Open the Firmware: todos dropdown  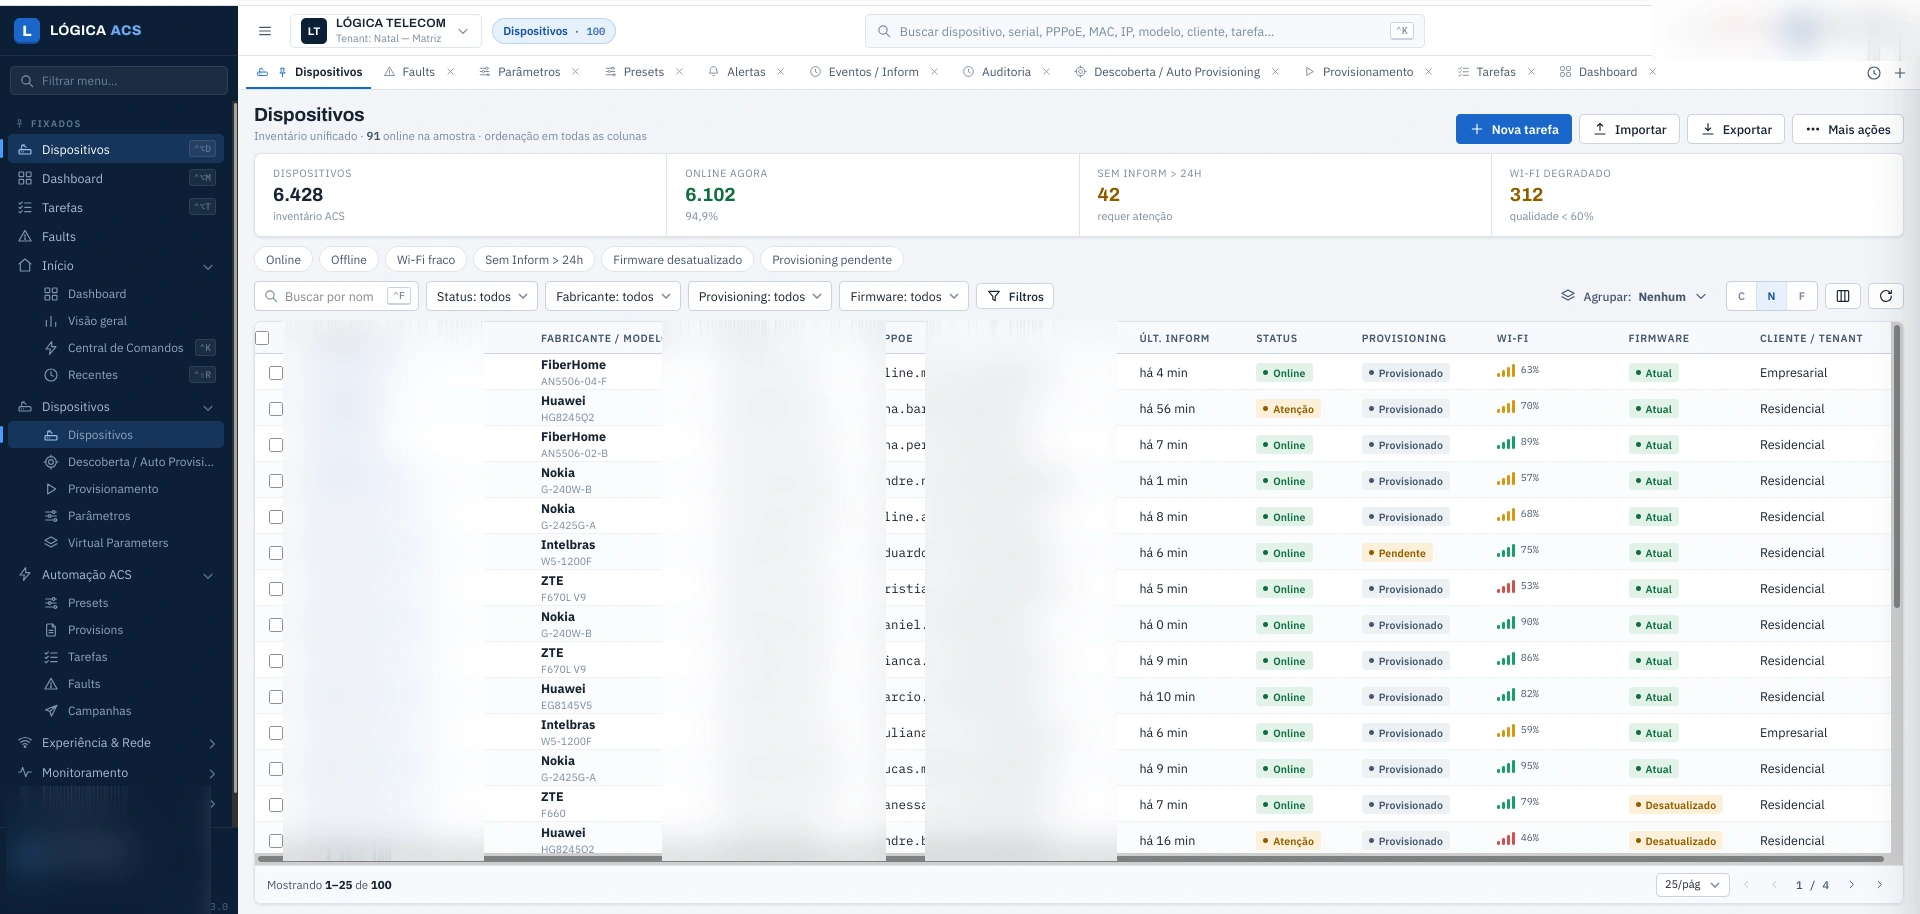point(904,296)
